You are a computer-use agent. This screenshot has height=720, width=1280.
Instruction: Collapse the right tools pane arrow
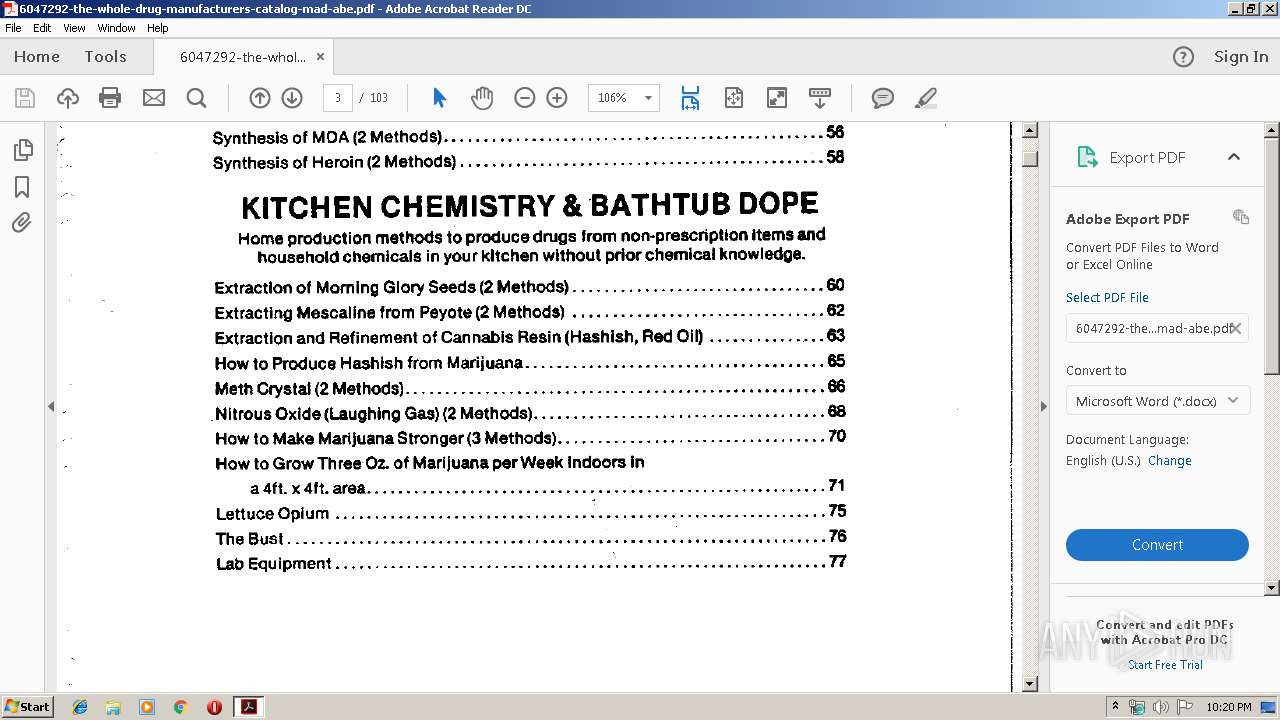[x=1043, y=406]
